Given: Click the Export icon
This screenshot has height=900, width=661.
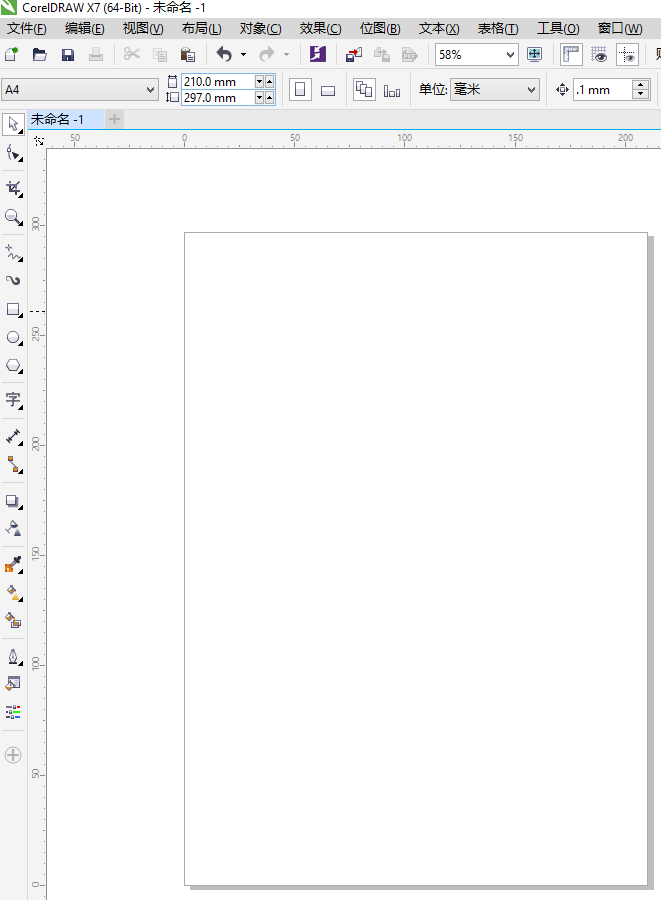Looking at the screenshot, I should pyautogui.click(x=382, y=55).
